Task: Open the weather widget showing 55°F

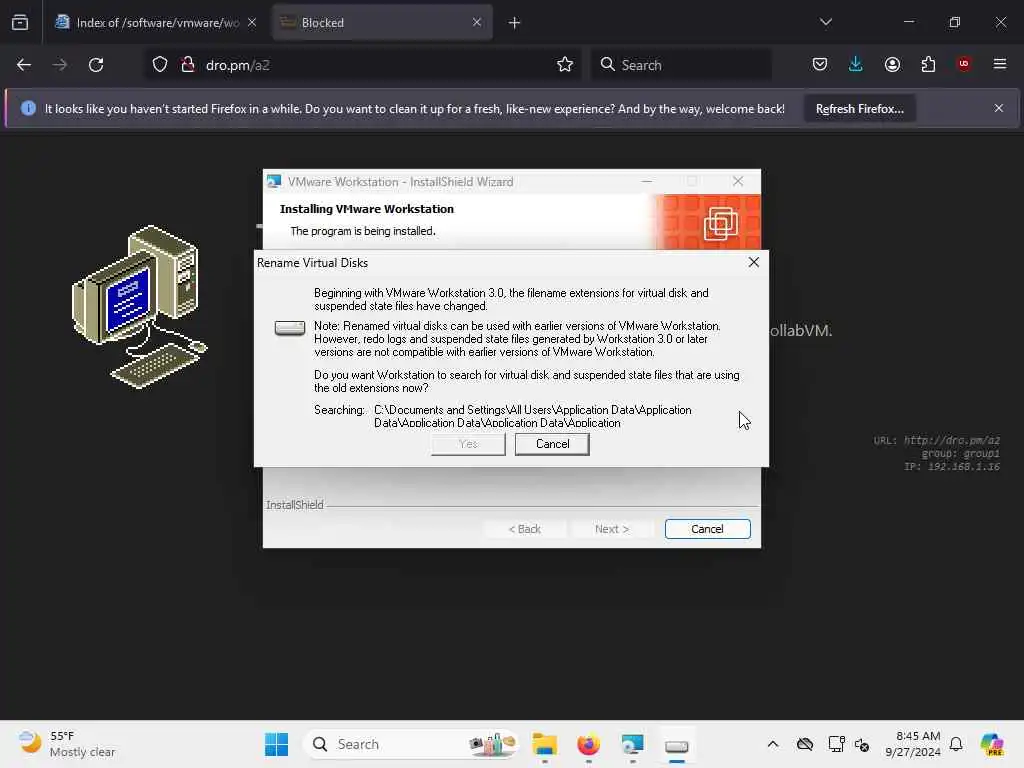Action: pyautogui.click(x=65, y=744)
